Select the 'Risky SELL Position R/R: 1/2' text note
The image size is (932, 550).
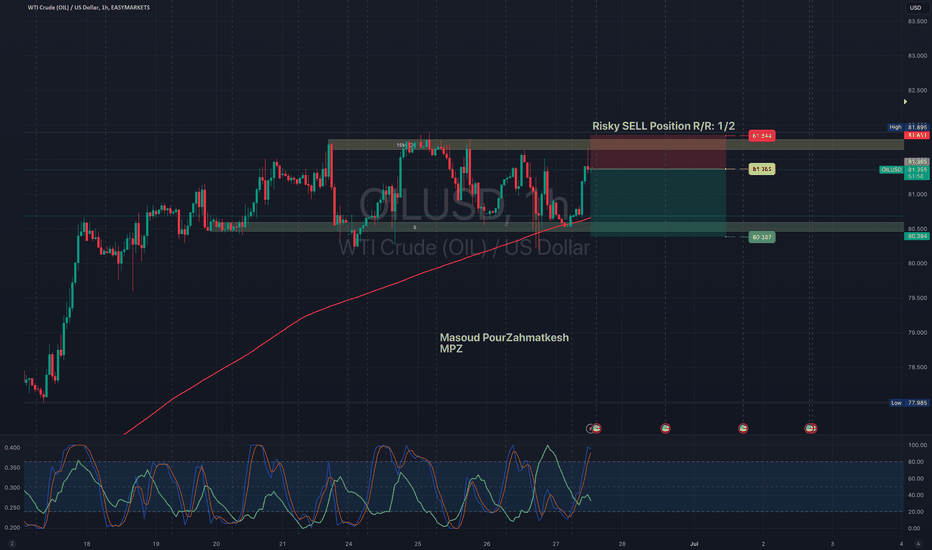tap(663, 126)
